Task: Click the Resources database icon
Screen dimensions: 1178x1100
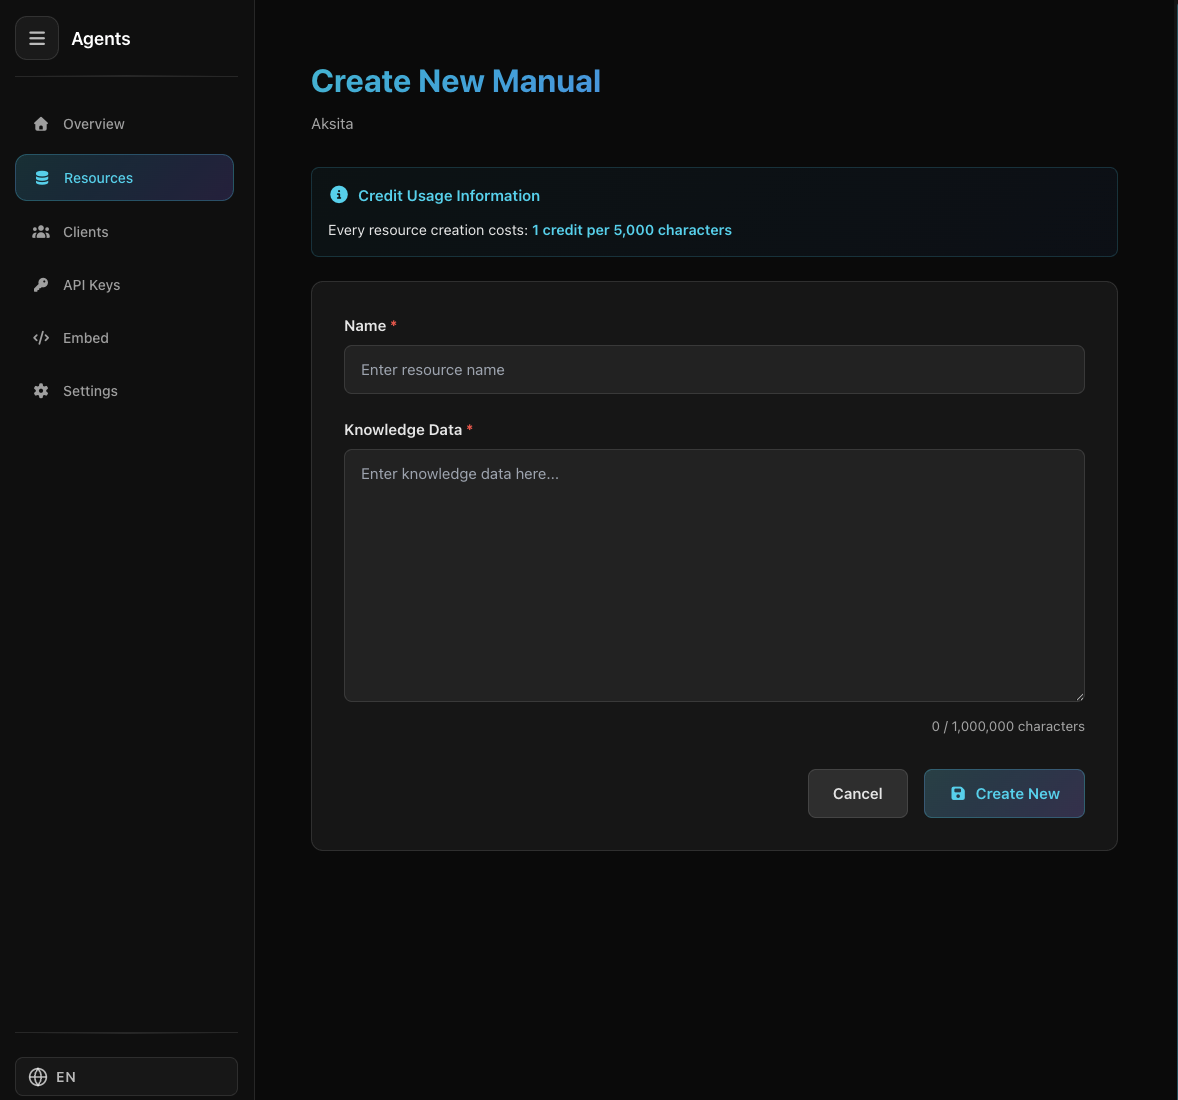Action: (42, 178)
